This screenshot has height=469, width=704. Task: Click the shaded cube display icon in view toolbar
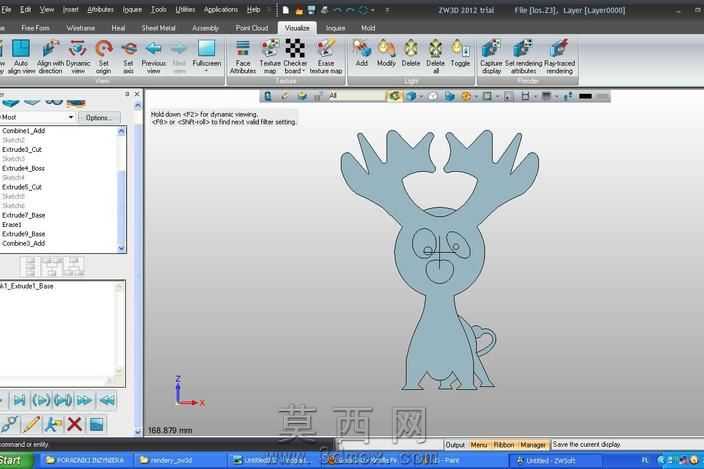click(410, 96)
